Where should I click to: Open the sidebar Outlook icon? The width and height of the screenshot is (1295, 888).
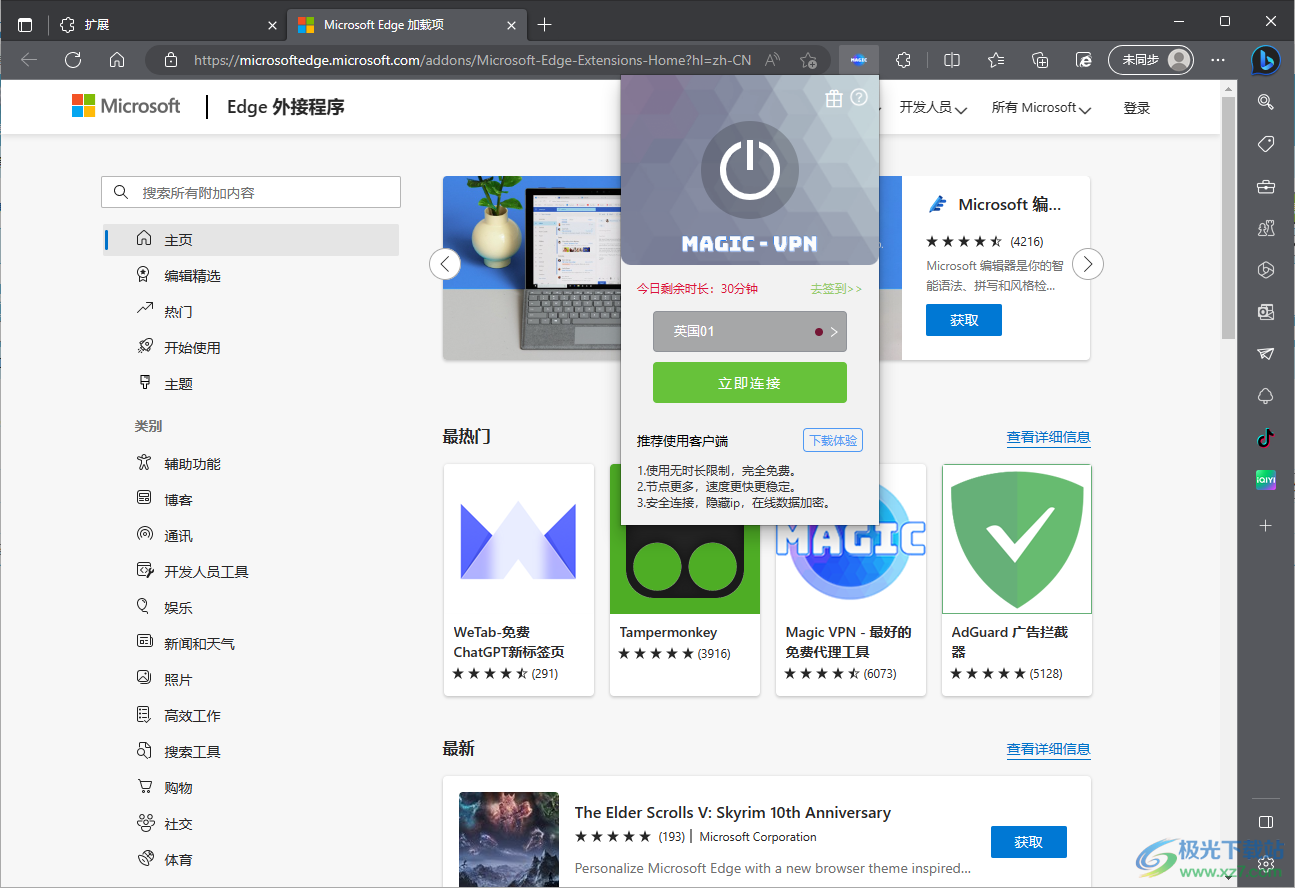1265,311
